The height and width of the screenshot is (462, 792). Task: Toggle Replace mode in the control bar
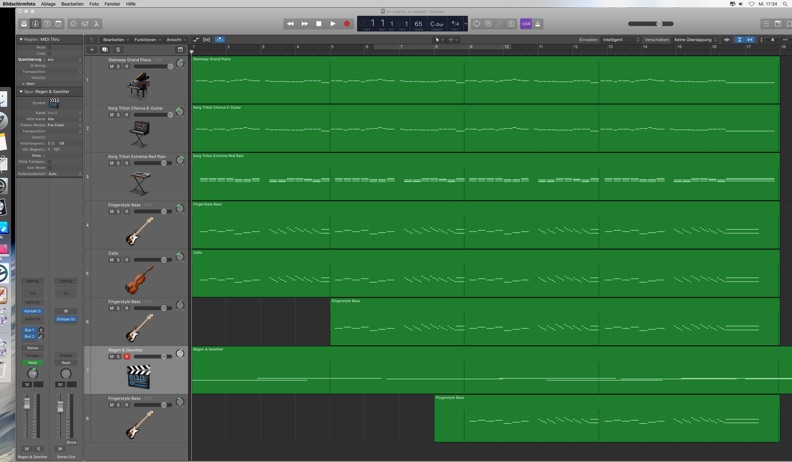point(488,24)
